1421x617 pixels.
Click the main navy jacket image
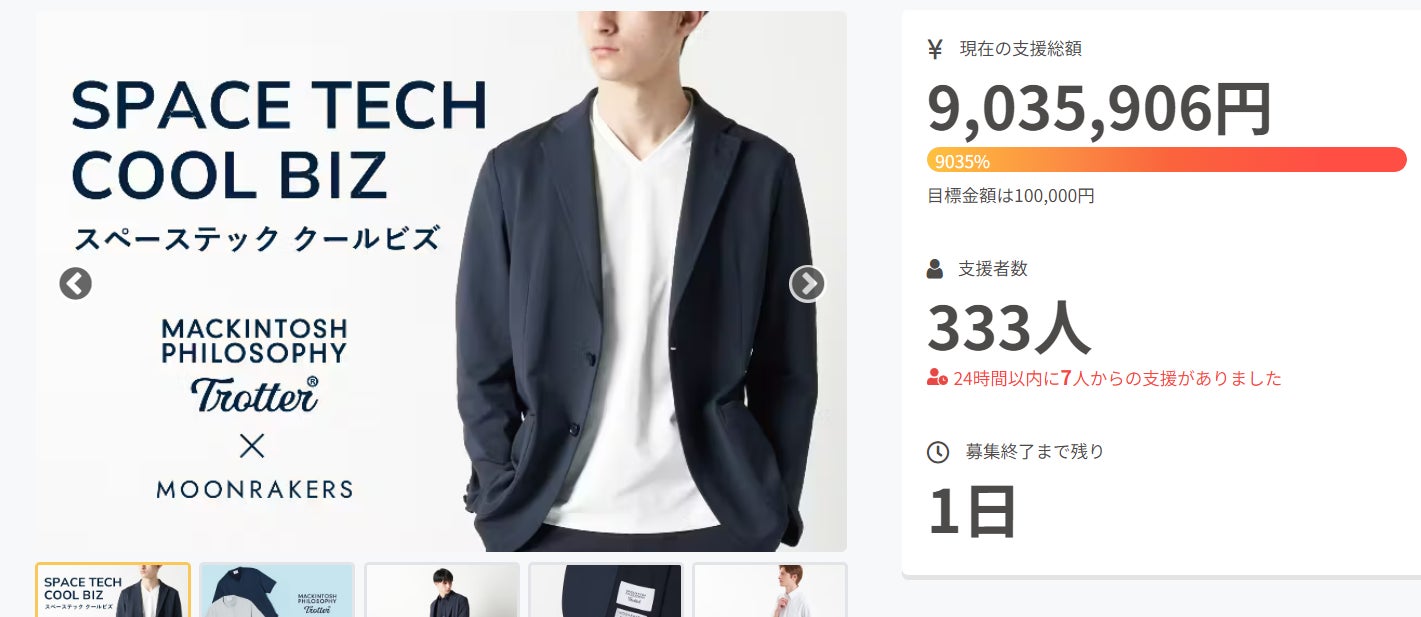pos(441,281)
